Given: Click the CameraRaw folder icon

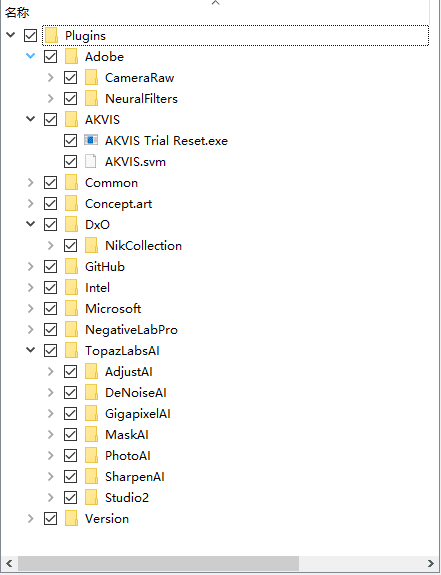Looking at the screenshot, I should [91, 77].
